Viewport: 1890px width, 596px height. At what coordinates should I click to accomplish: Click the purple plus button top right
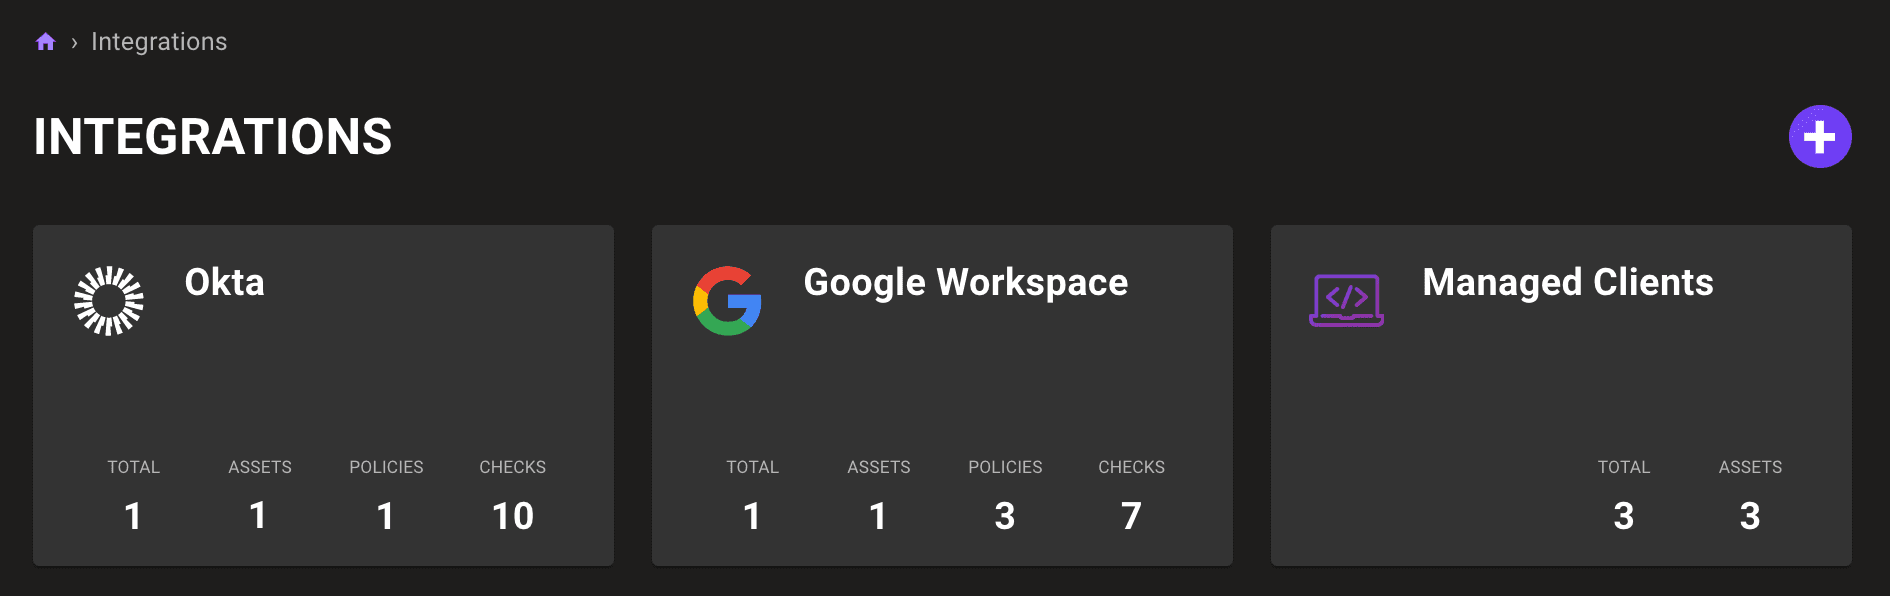coord(1820,135)
